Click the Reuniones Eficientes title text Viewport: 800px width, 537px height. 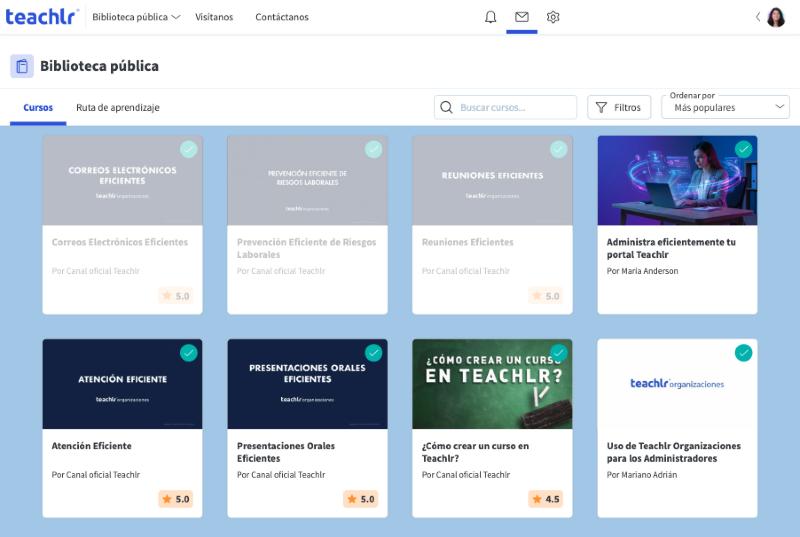point(468,242)
